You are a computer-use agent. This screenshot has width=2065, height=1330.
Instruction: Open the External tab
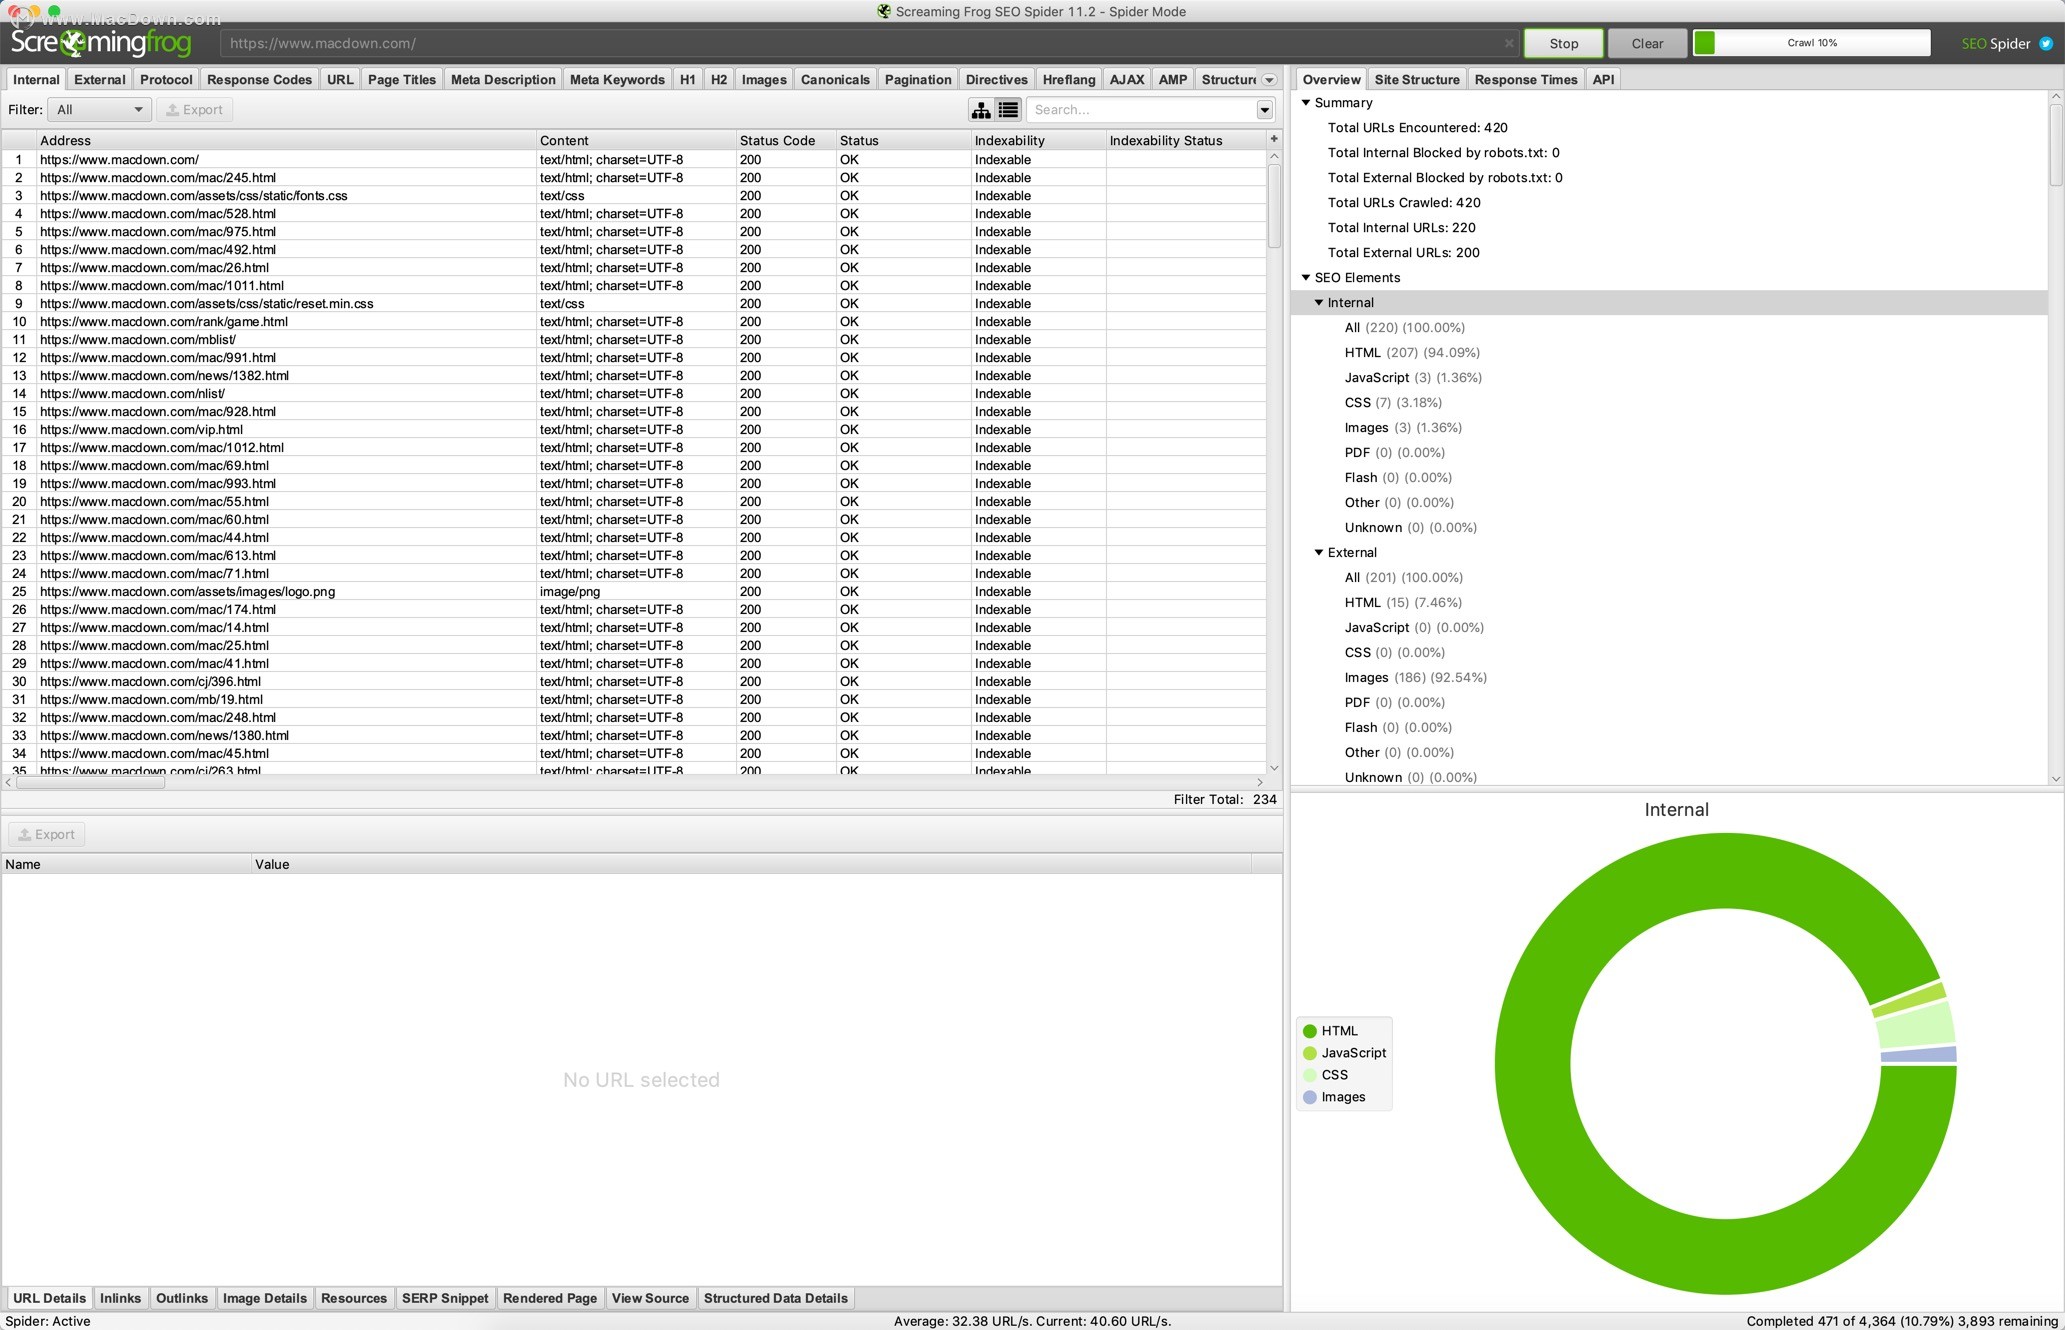coord(100,80)
